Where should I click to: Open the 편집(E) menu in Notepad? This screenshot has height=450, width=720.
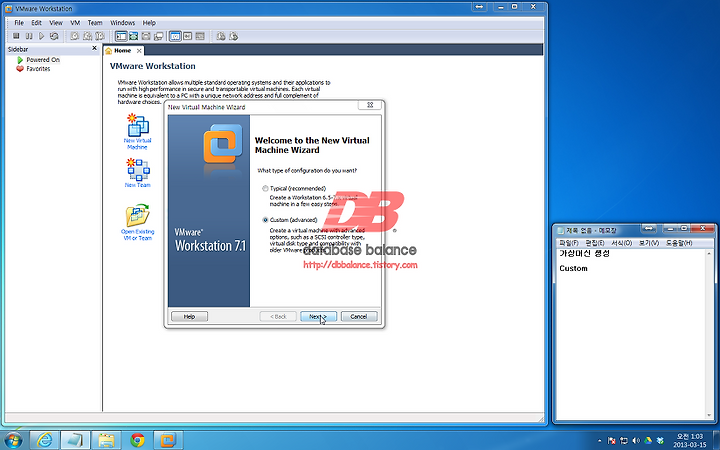[x=595, y=243]
